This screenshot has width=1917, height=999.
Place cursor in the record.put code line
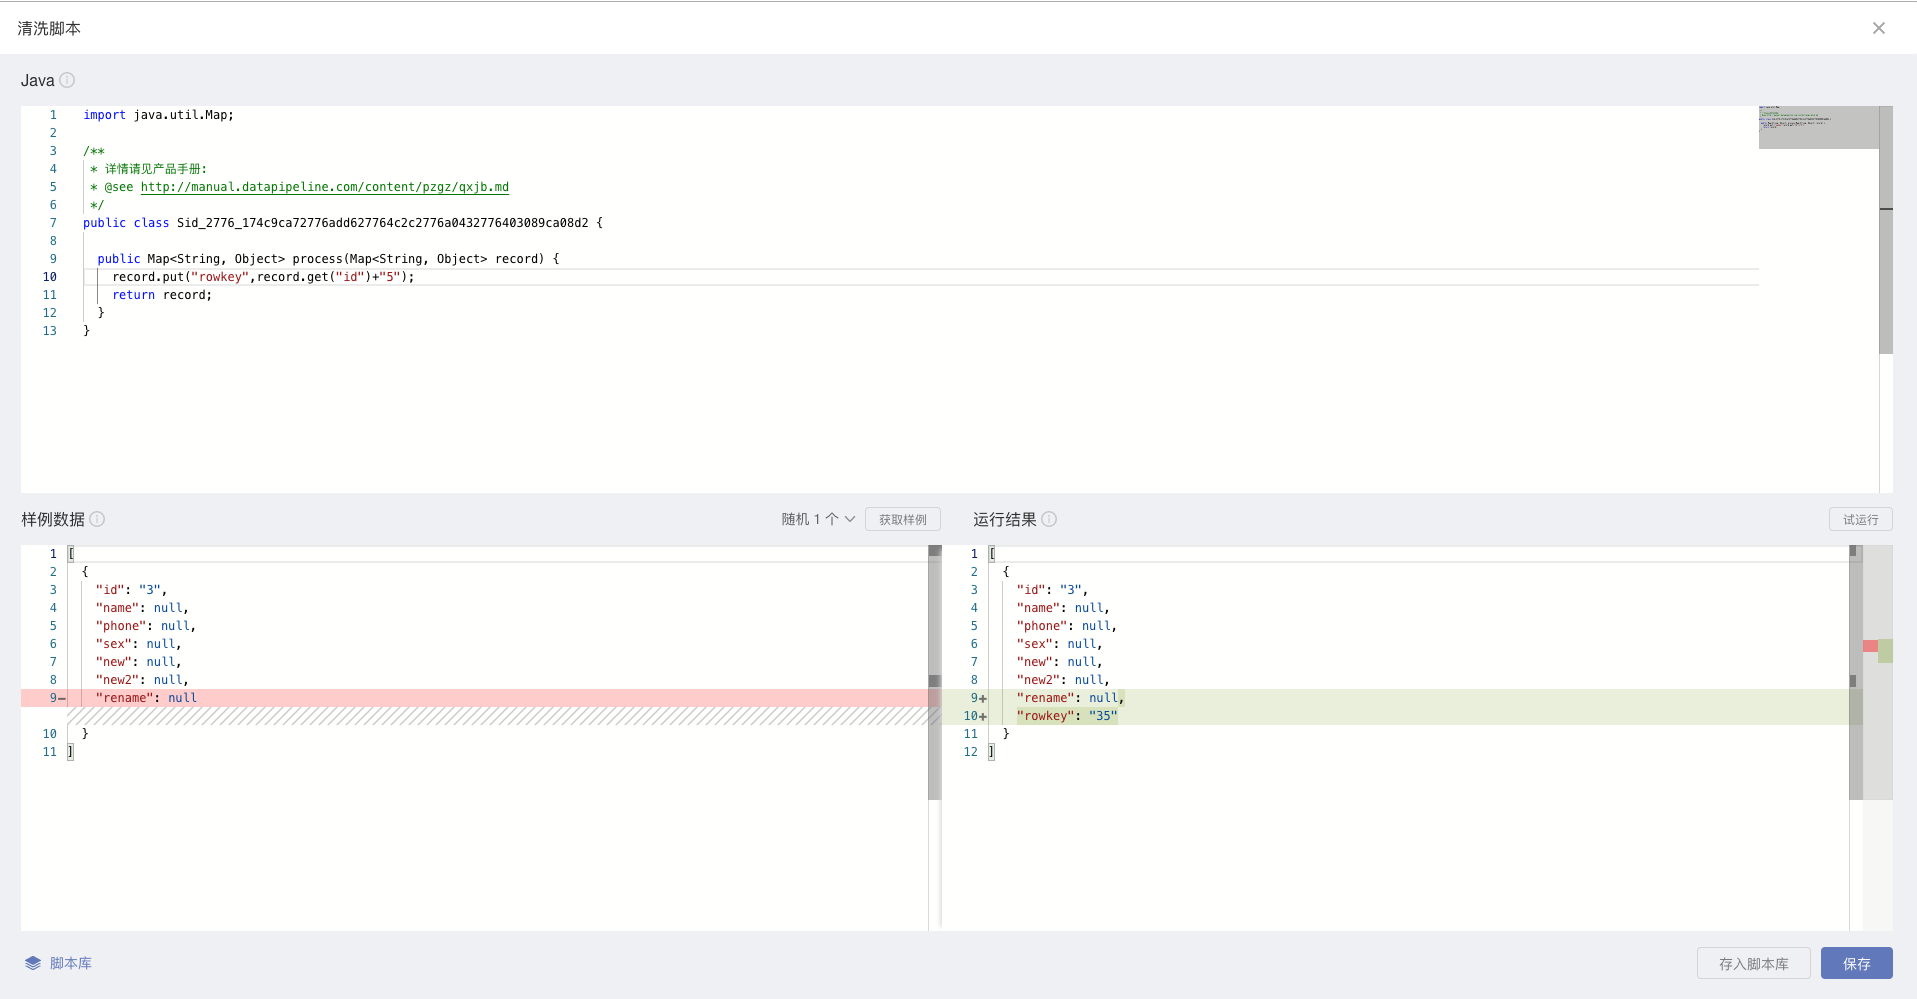pyautogui.click(x=300, y=277)
